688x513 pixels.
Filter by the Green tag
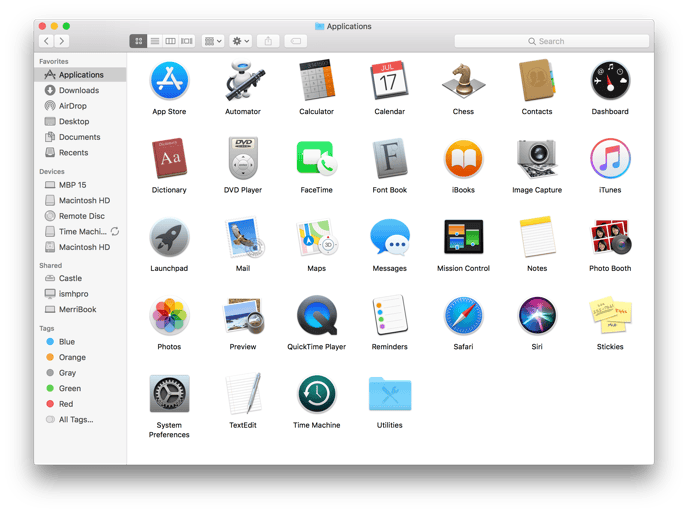click(x=80, y=388)
